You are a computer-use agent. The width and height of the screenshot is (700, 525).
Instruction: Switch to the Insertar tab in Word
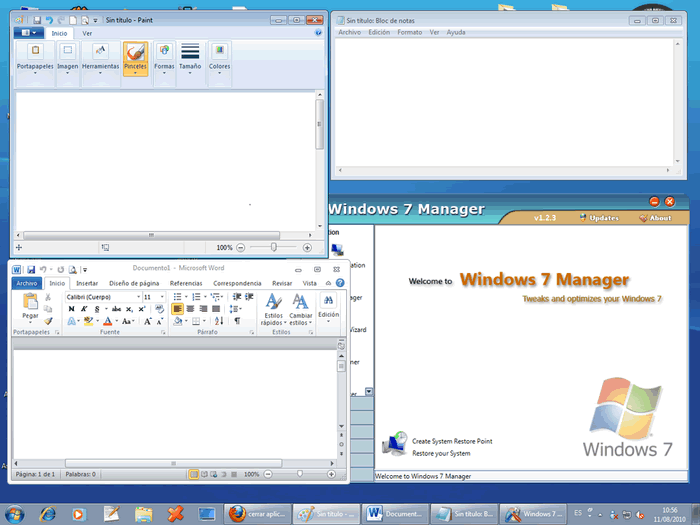(x=87, y=283)
